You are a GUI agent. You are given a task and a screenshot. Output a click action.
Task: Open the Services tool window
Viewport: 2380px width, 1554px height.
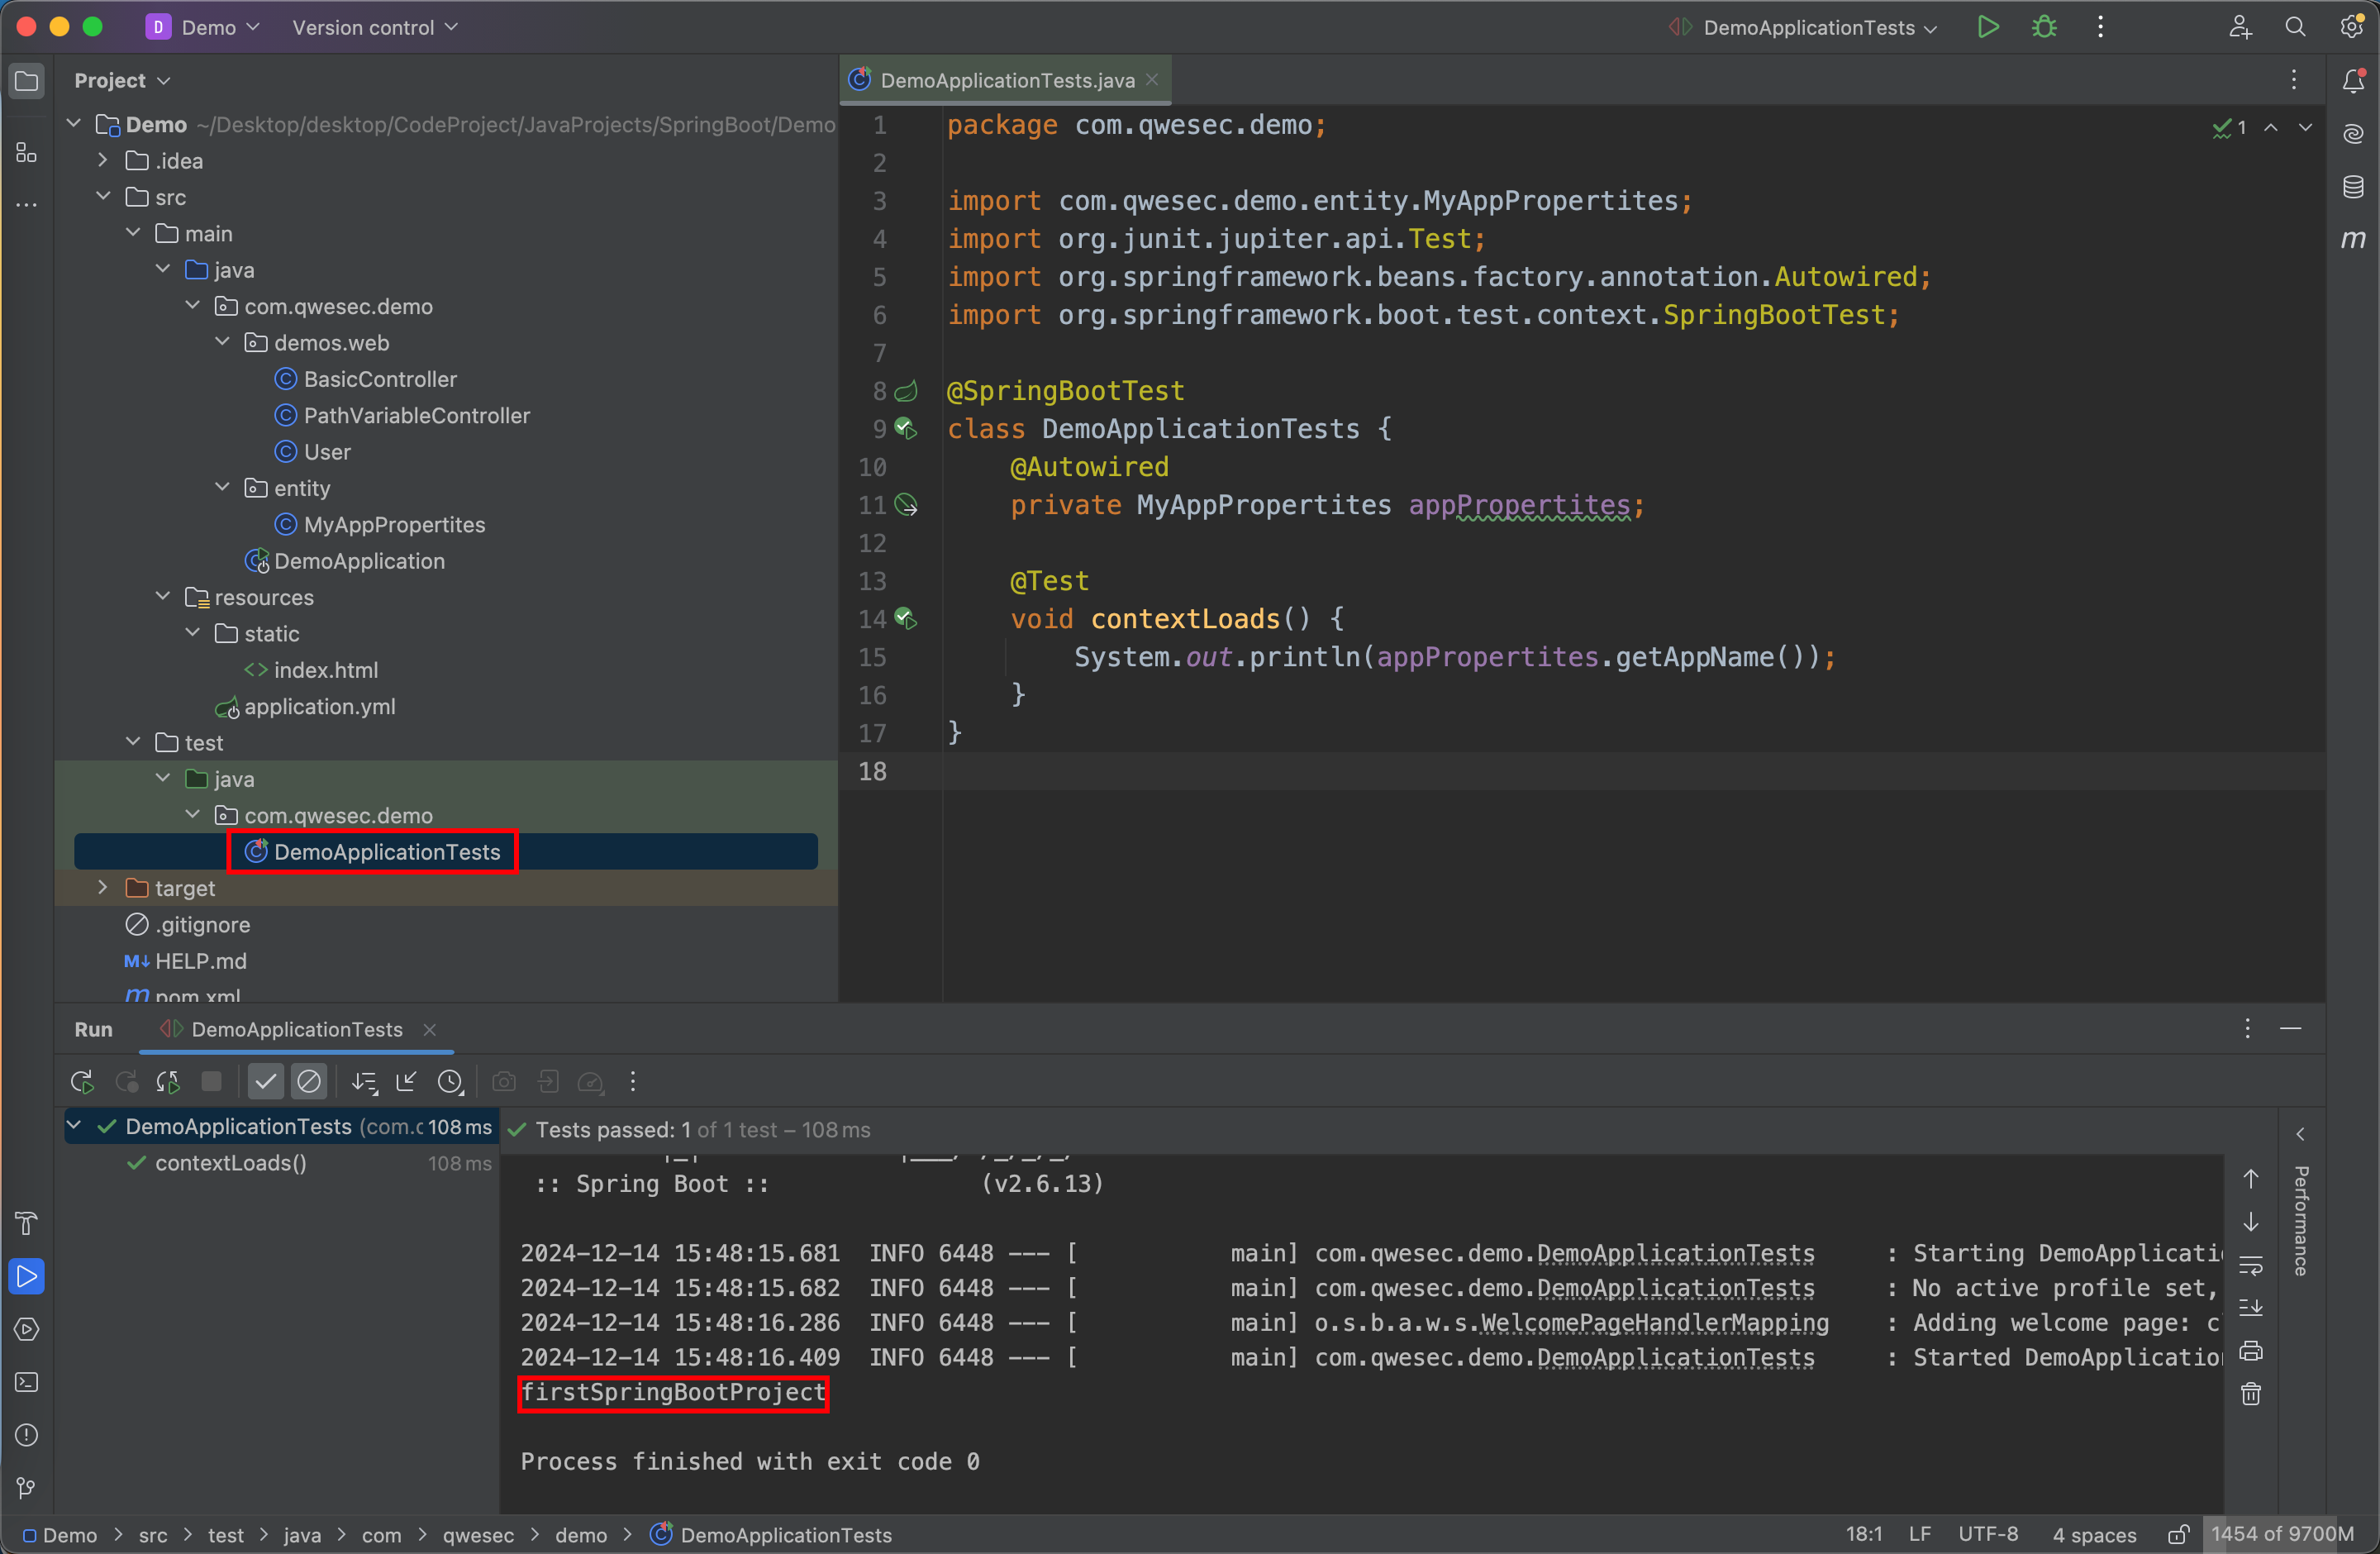pyautogui.click(x=27, y=1329)
